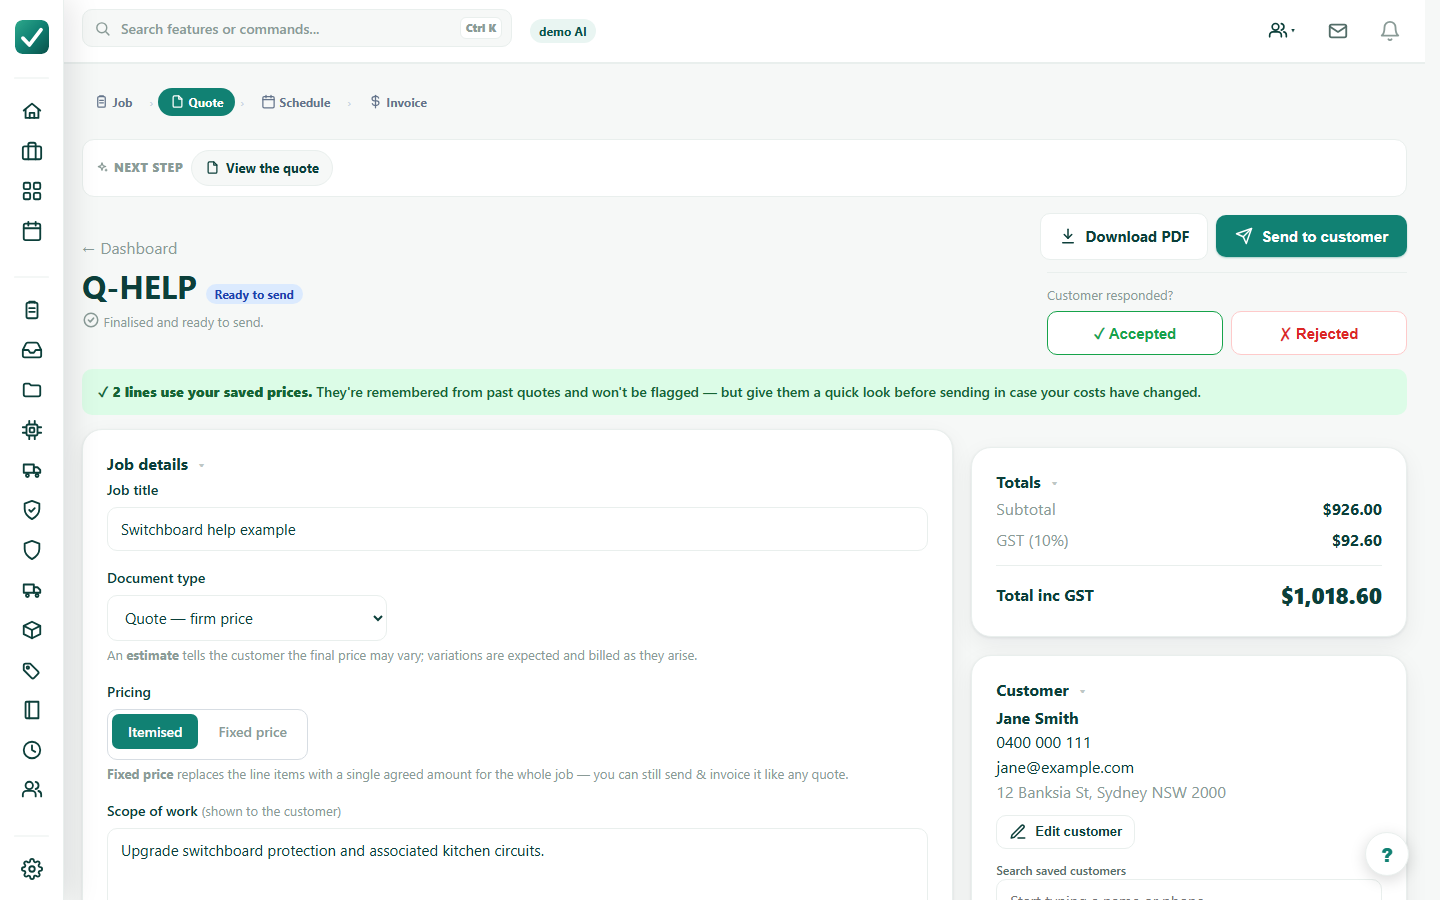The width and height of the screenshot is (1440, 900).
Task: Go back to Dashboard link
Action: coord(129,248)
